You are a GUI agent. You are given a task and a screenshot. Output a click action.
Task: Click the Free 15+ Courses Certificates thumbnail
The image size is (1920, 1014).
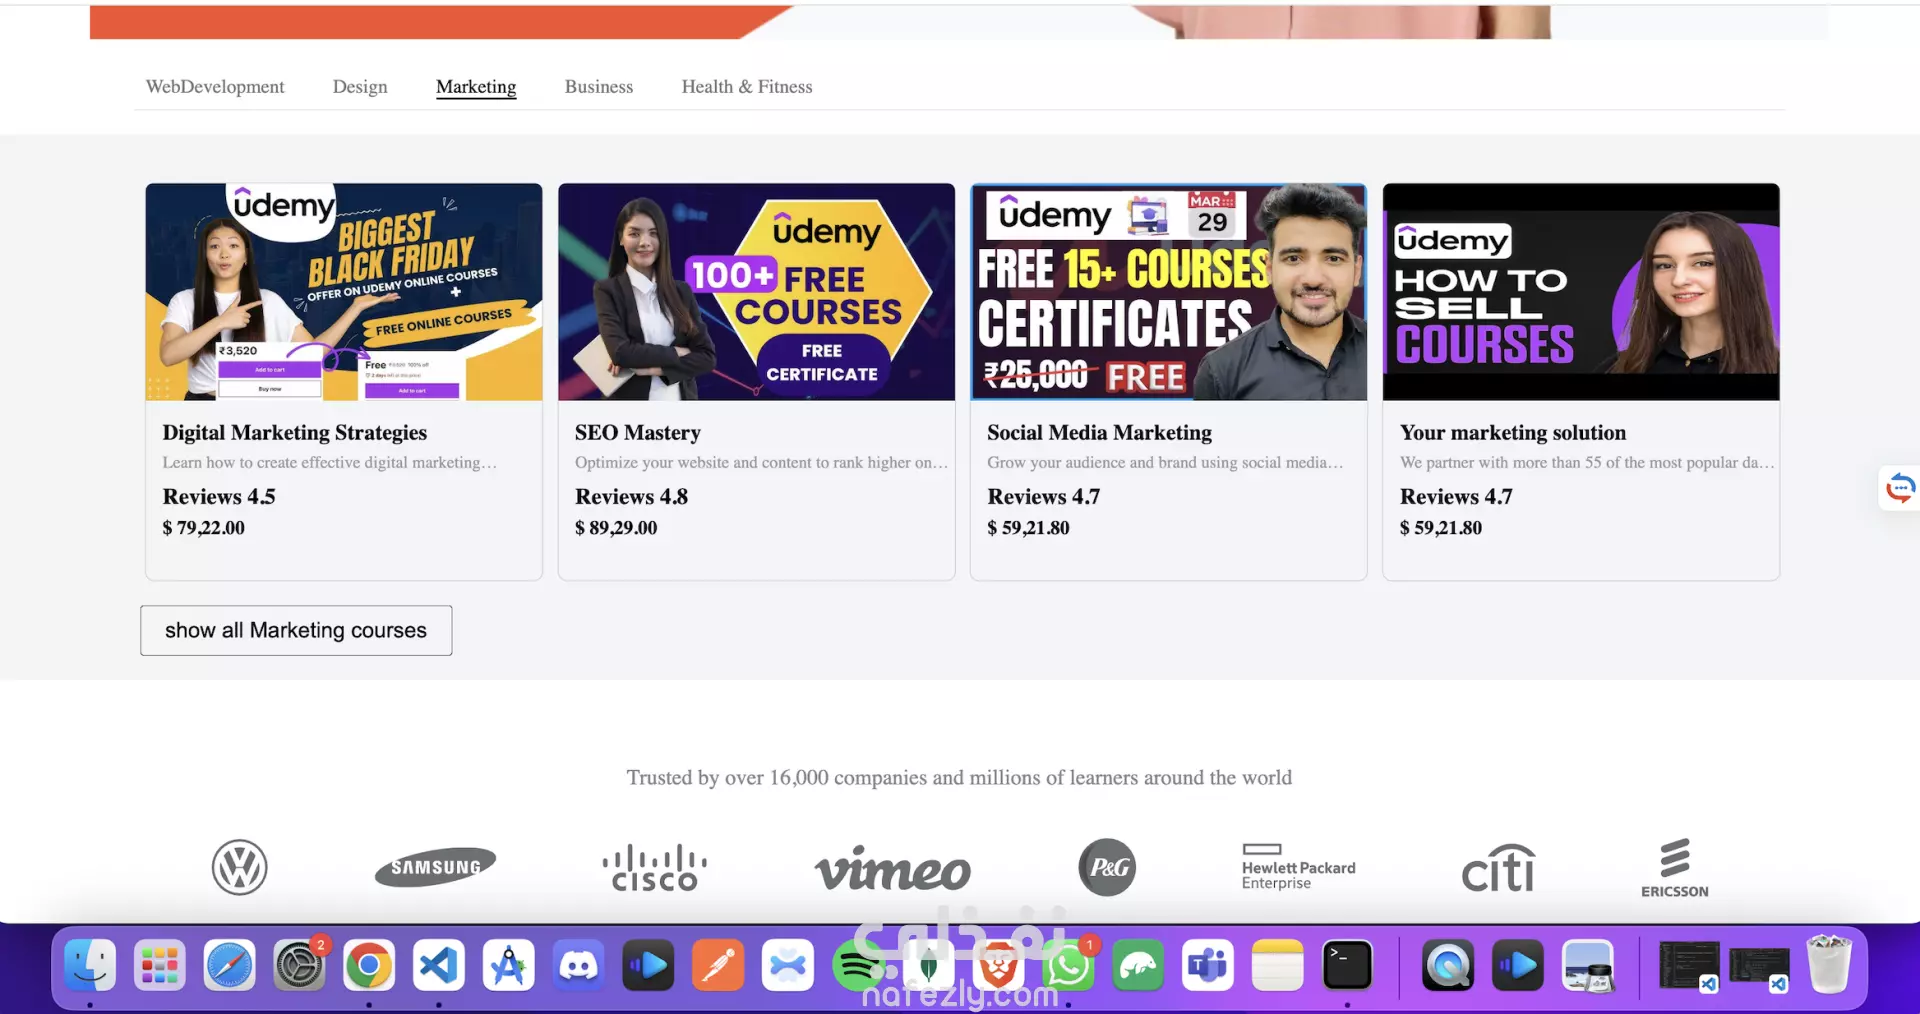click(x=1169, y=292)
